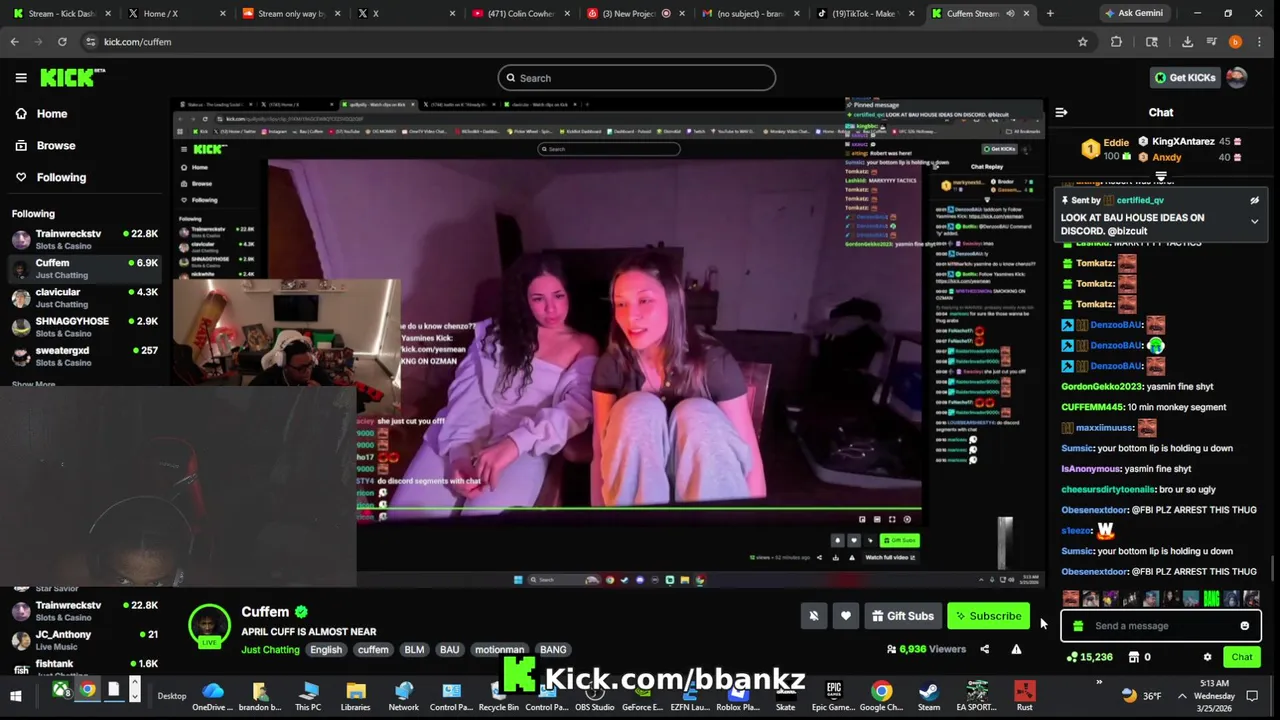Select the BAU stream tag
Screen dimensions: 1280x720
pos(450,650)
